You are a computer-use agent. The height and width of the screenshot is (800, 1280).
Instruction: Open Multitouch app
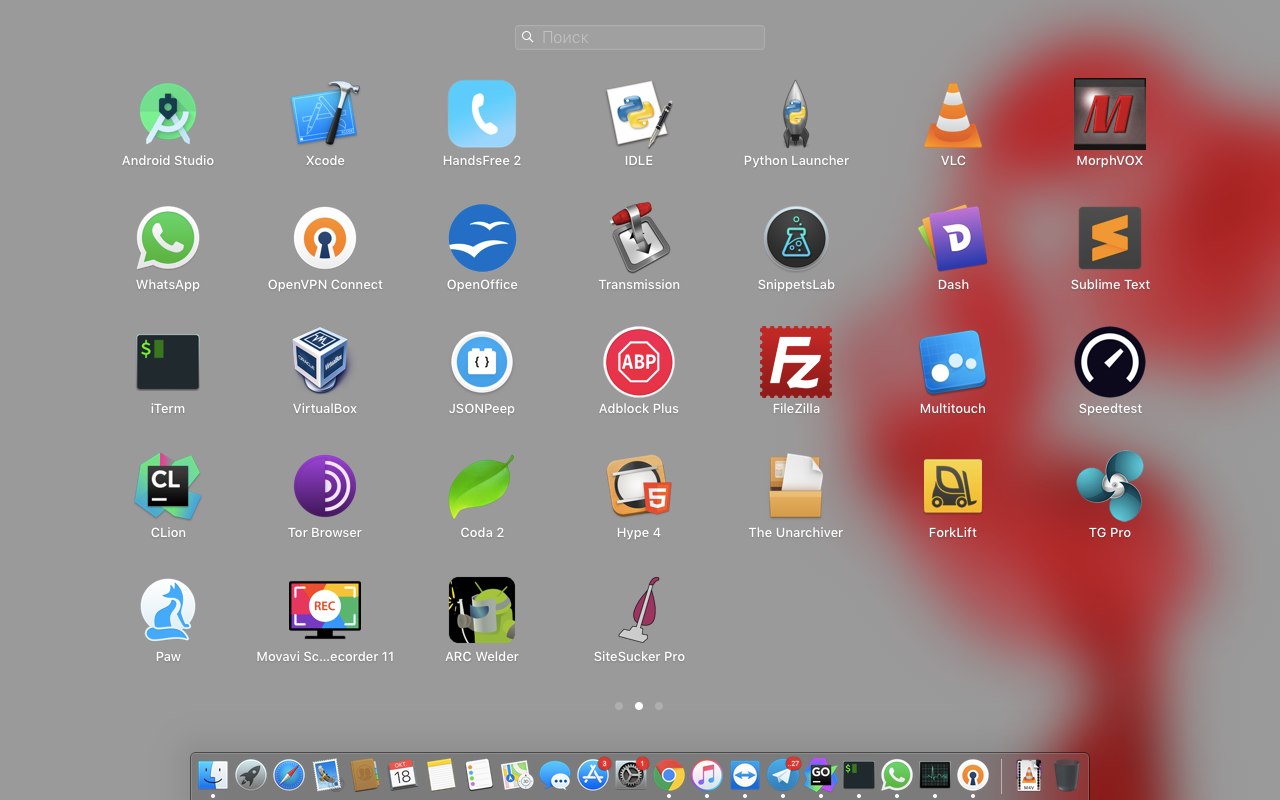[x=953, y=362]
